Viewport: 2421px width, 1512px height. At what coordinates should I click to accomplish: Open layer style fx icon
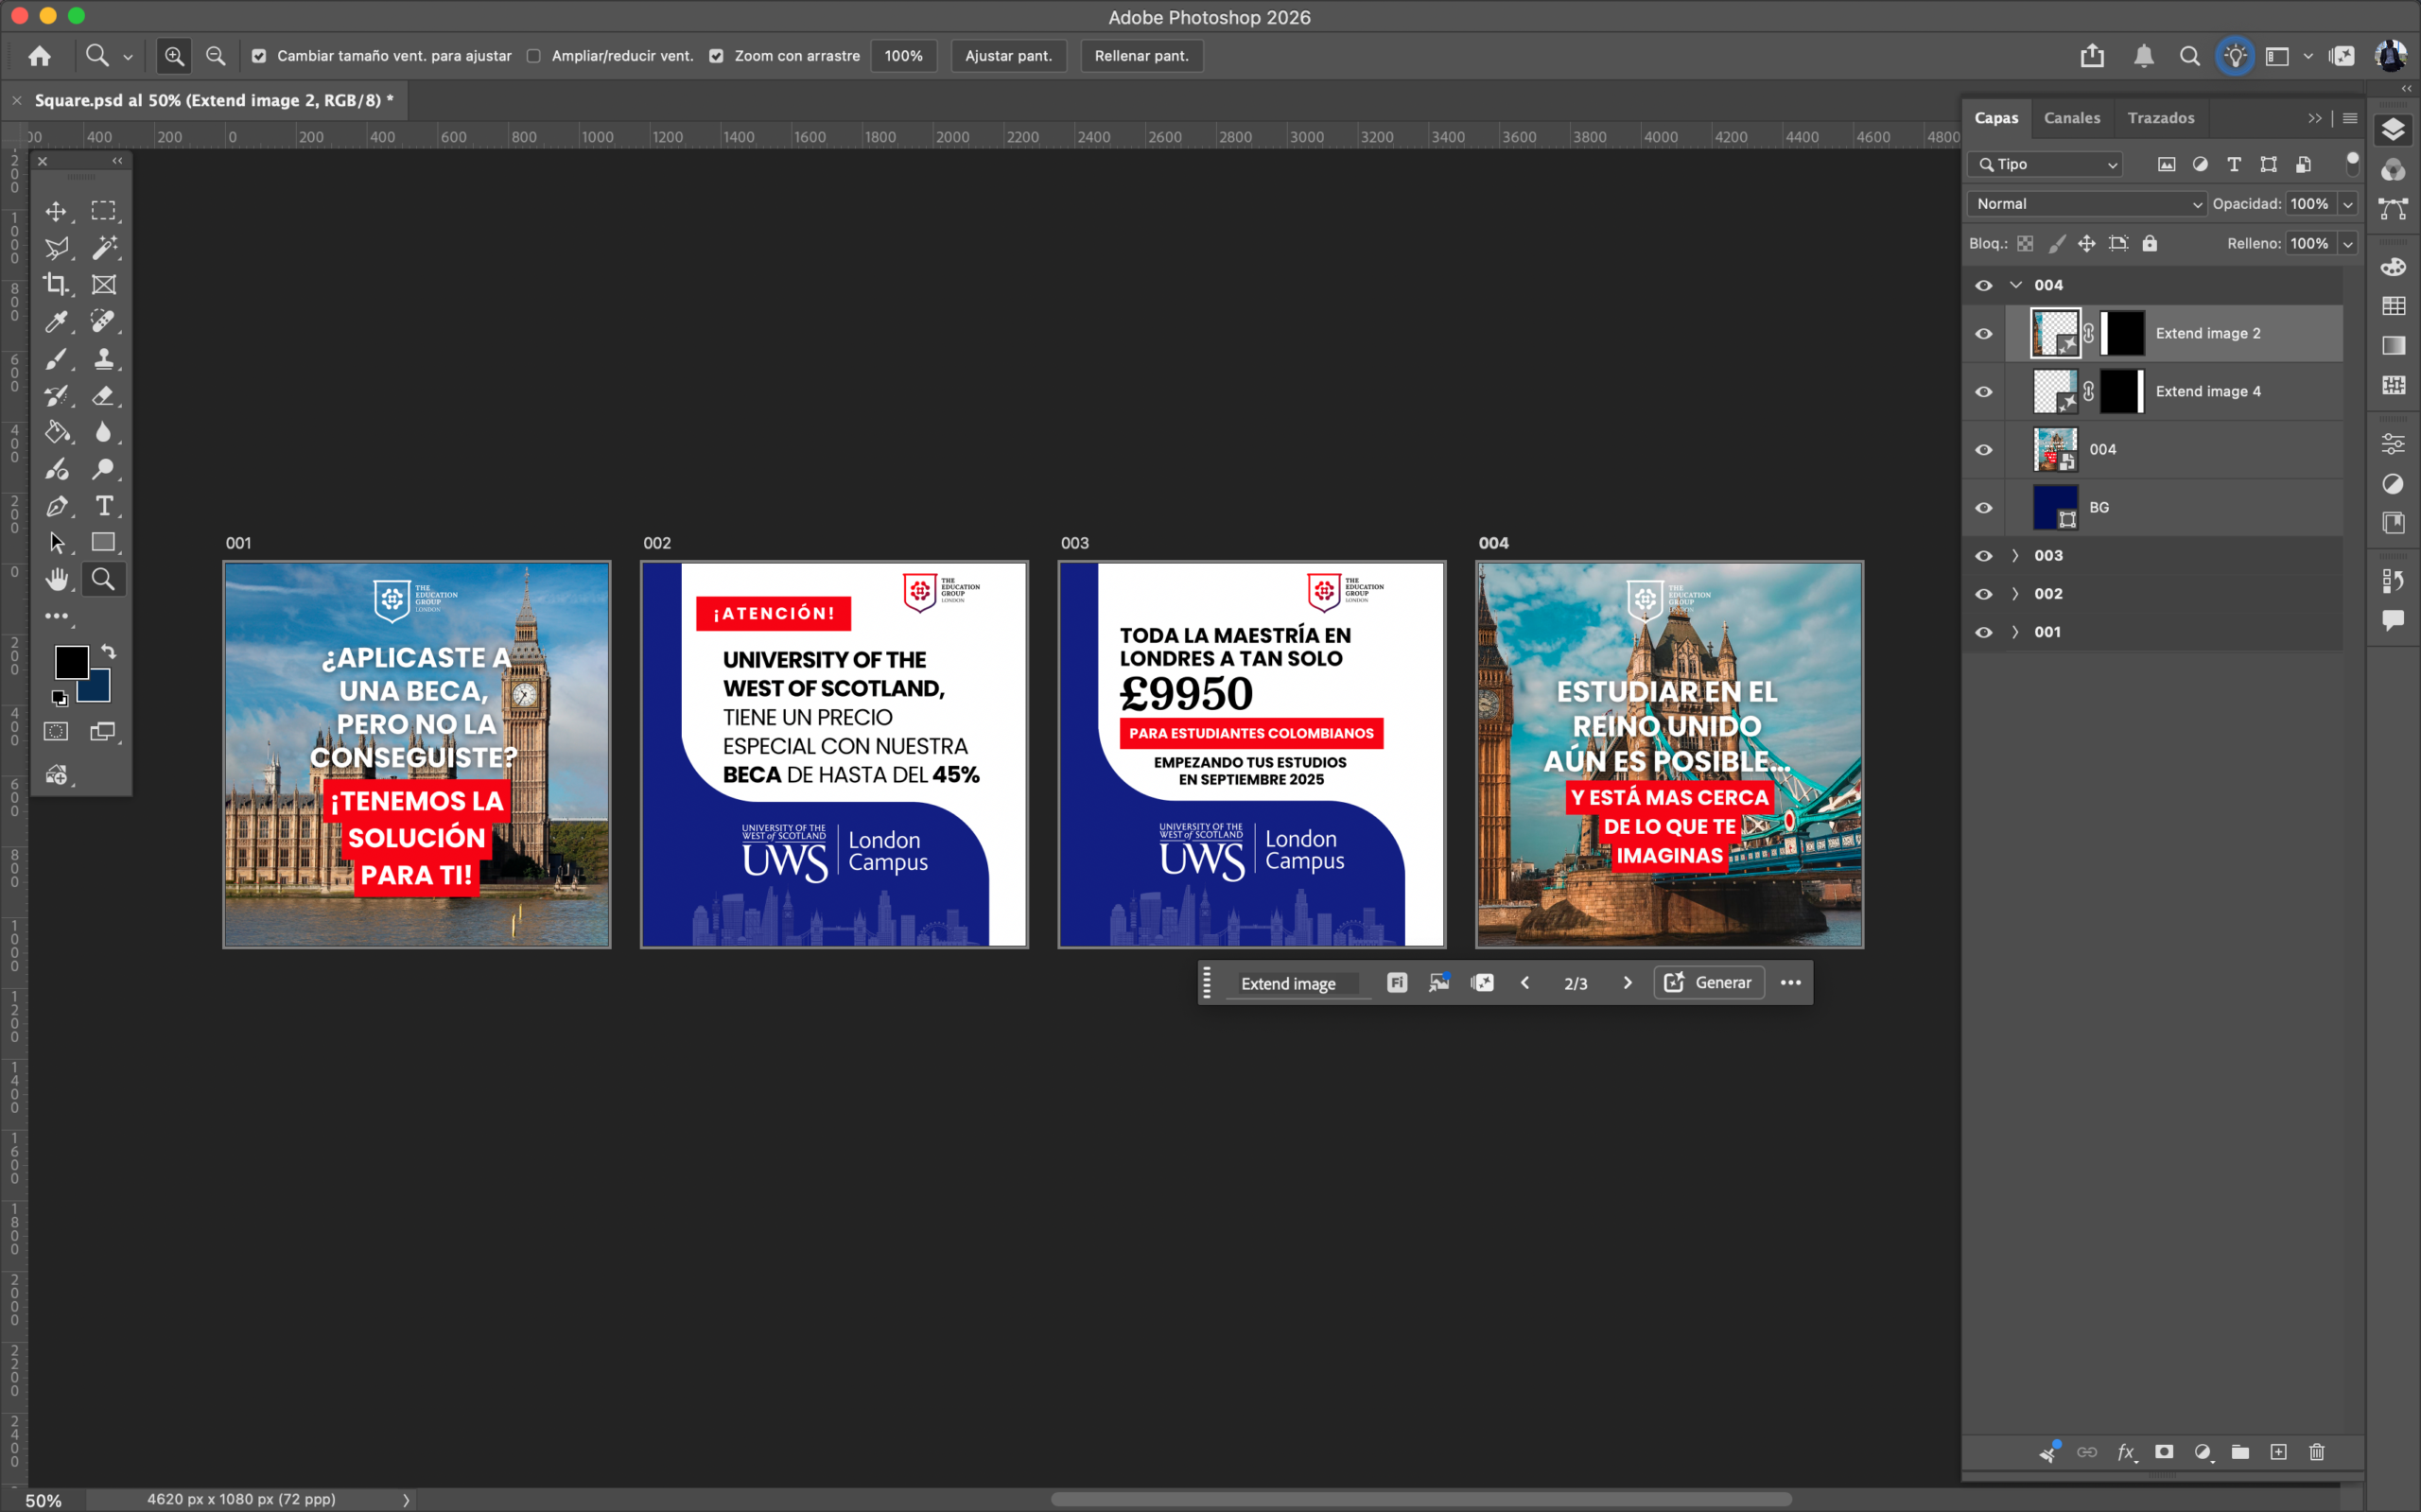[2126, 1452]
